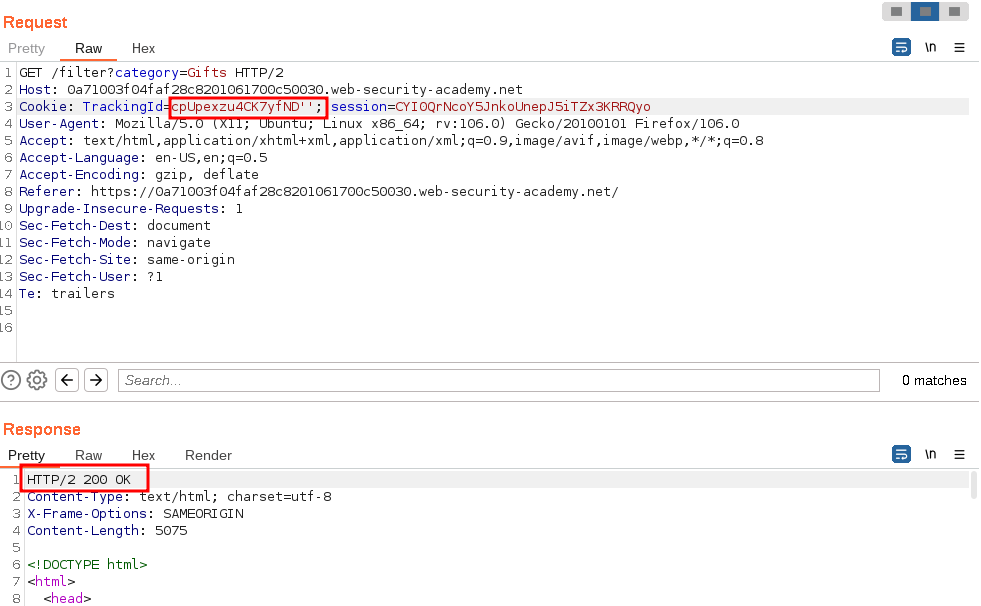
Task: Open the Response Pretty tab
Action: tap(26, 455)
